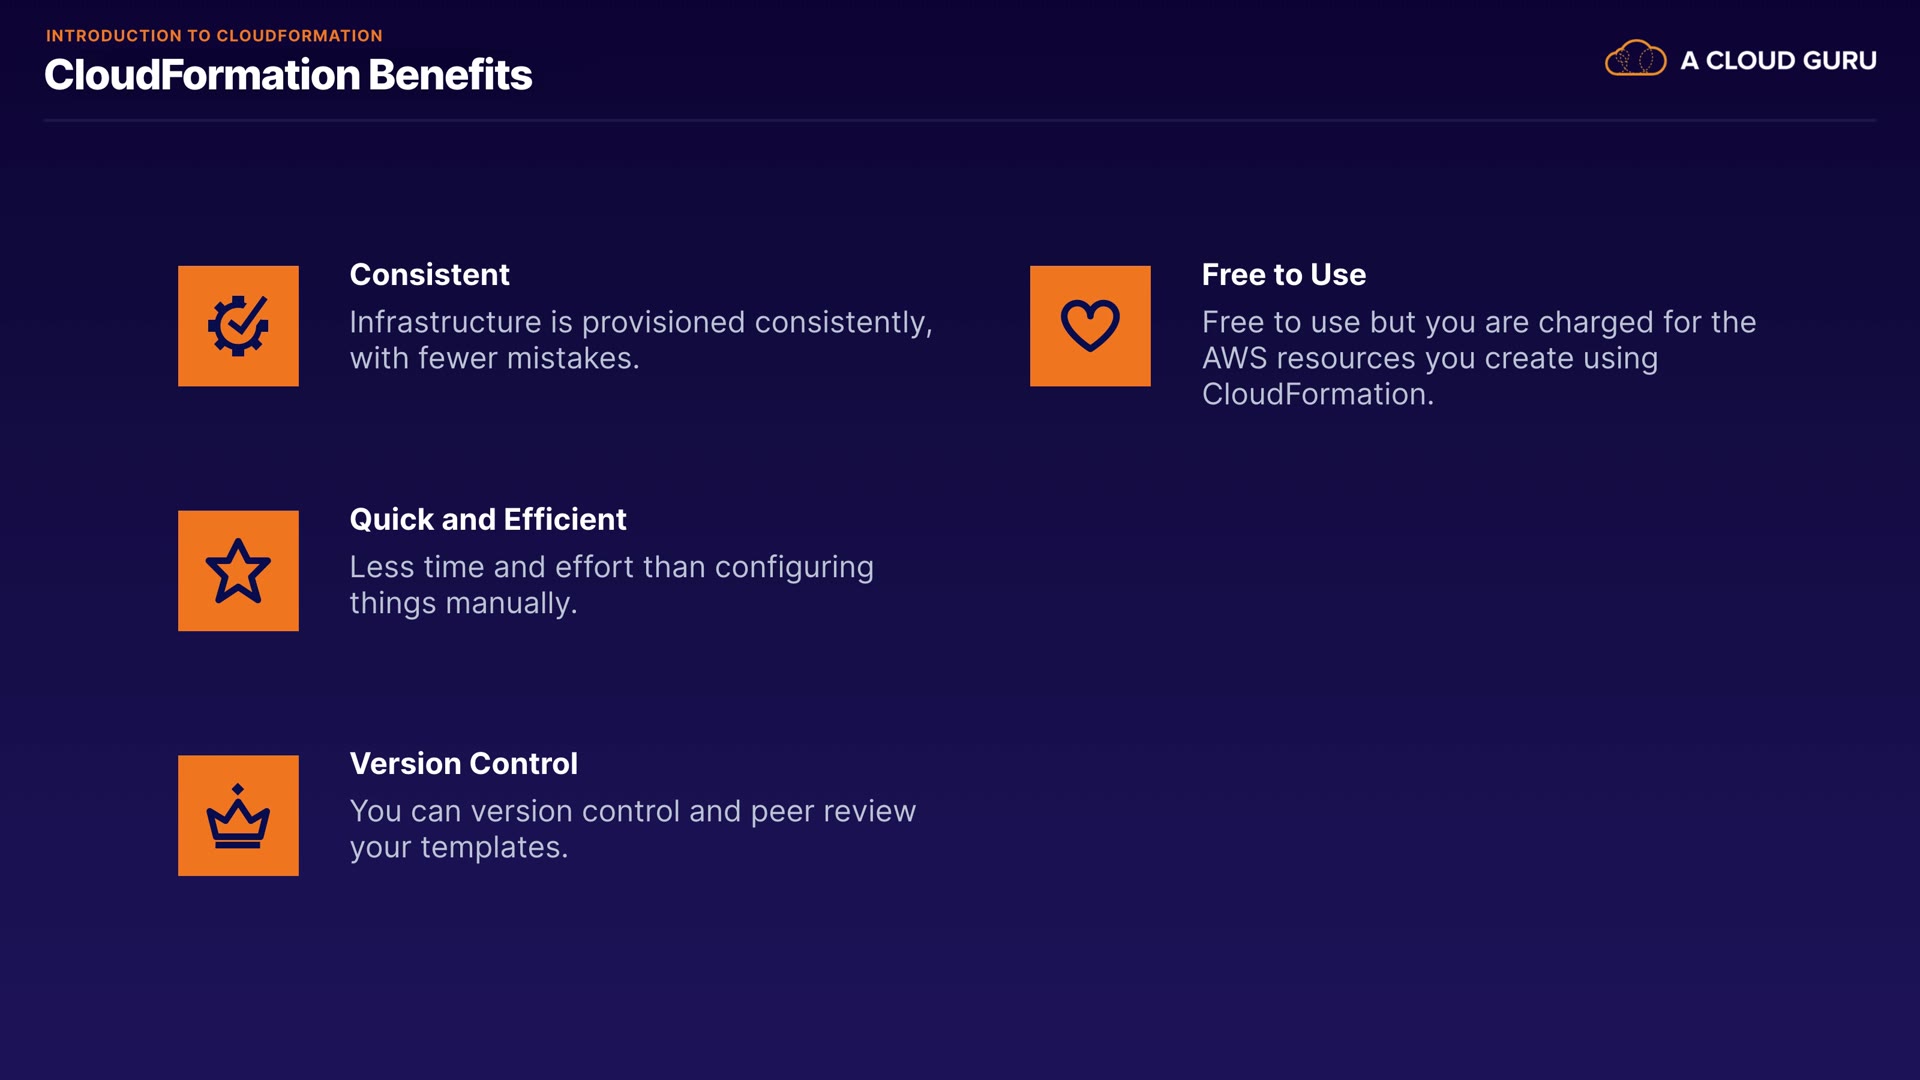Select the 'Free to Use' heading
Image resolution: width=1920 pixels, height=1080 pixels.
pos(1283,275)
